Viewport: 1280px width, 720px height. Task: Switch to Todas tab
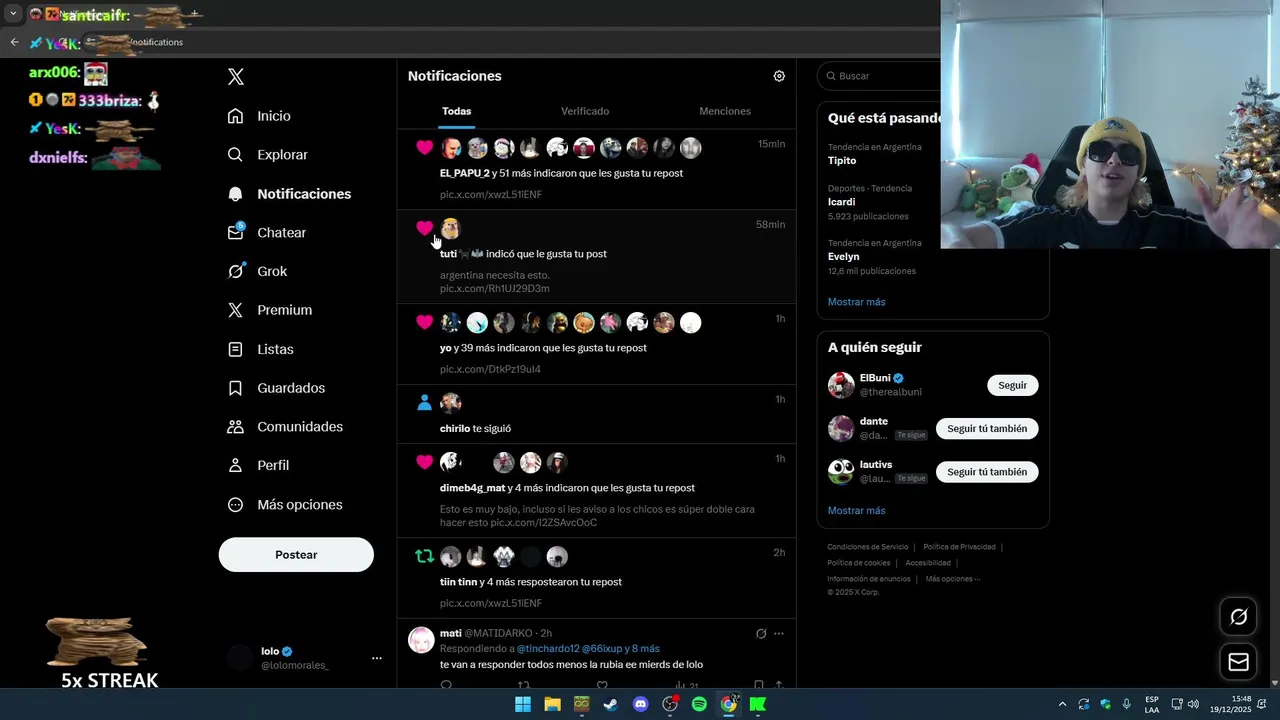(456, 111)
